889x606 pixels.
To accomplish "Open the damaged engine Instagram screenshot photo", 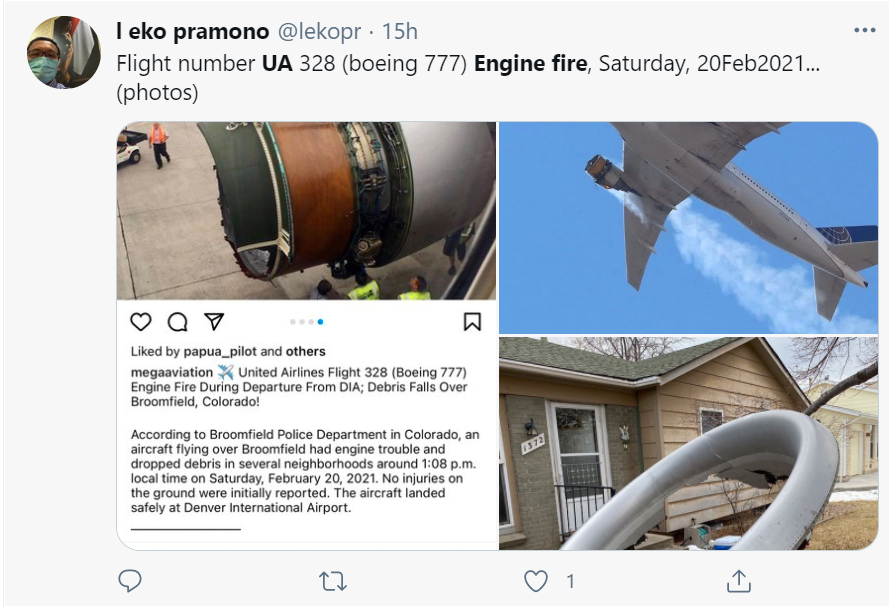I will [307, 336].
